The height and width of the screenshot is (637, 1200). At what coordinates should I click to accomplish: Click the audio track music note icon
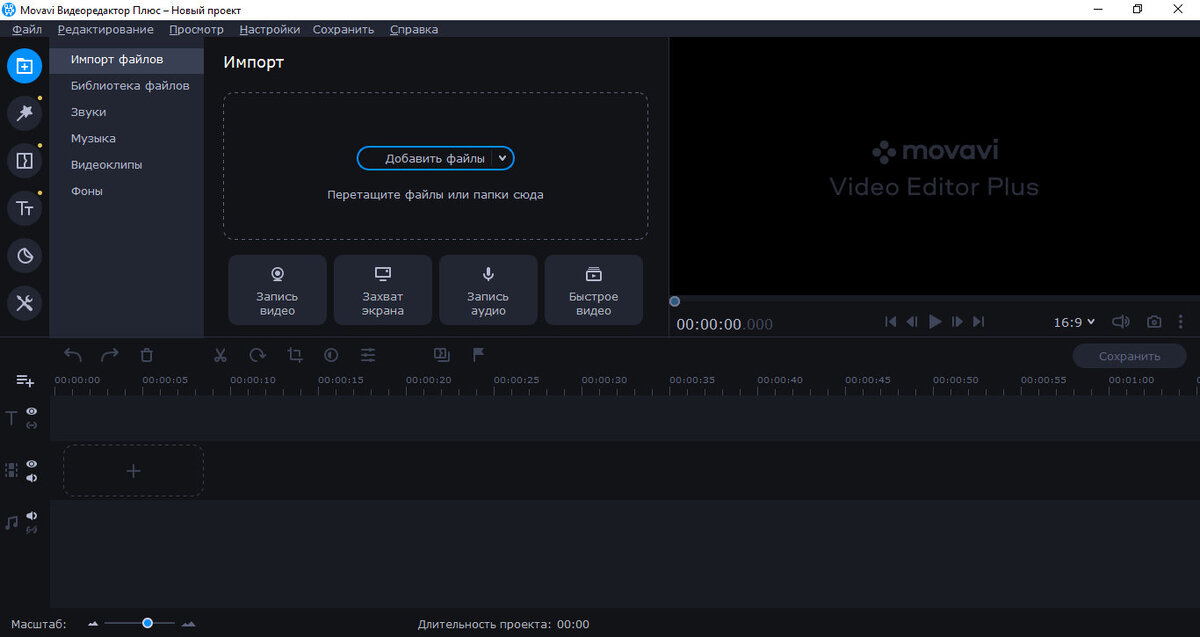12,522
